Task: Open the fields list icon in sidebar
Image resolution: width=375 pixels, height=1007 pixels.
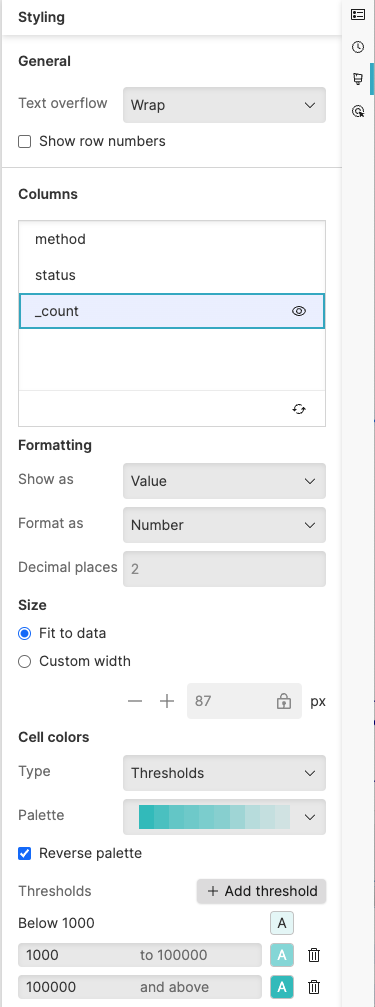Action: 358,15
